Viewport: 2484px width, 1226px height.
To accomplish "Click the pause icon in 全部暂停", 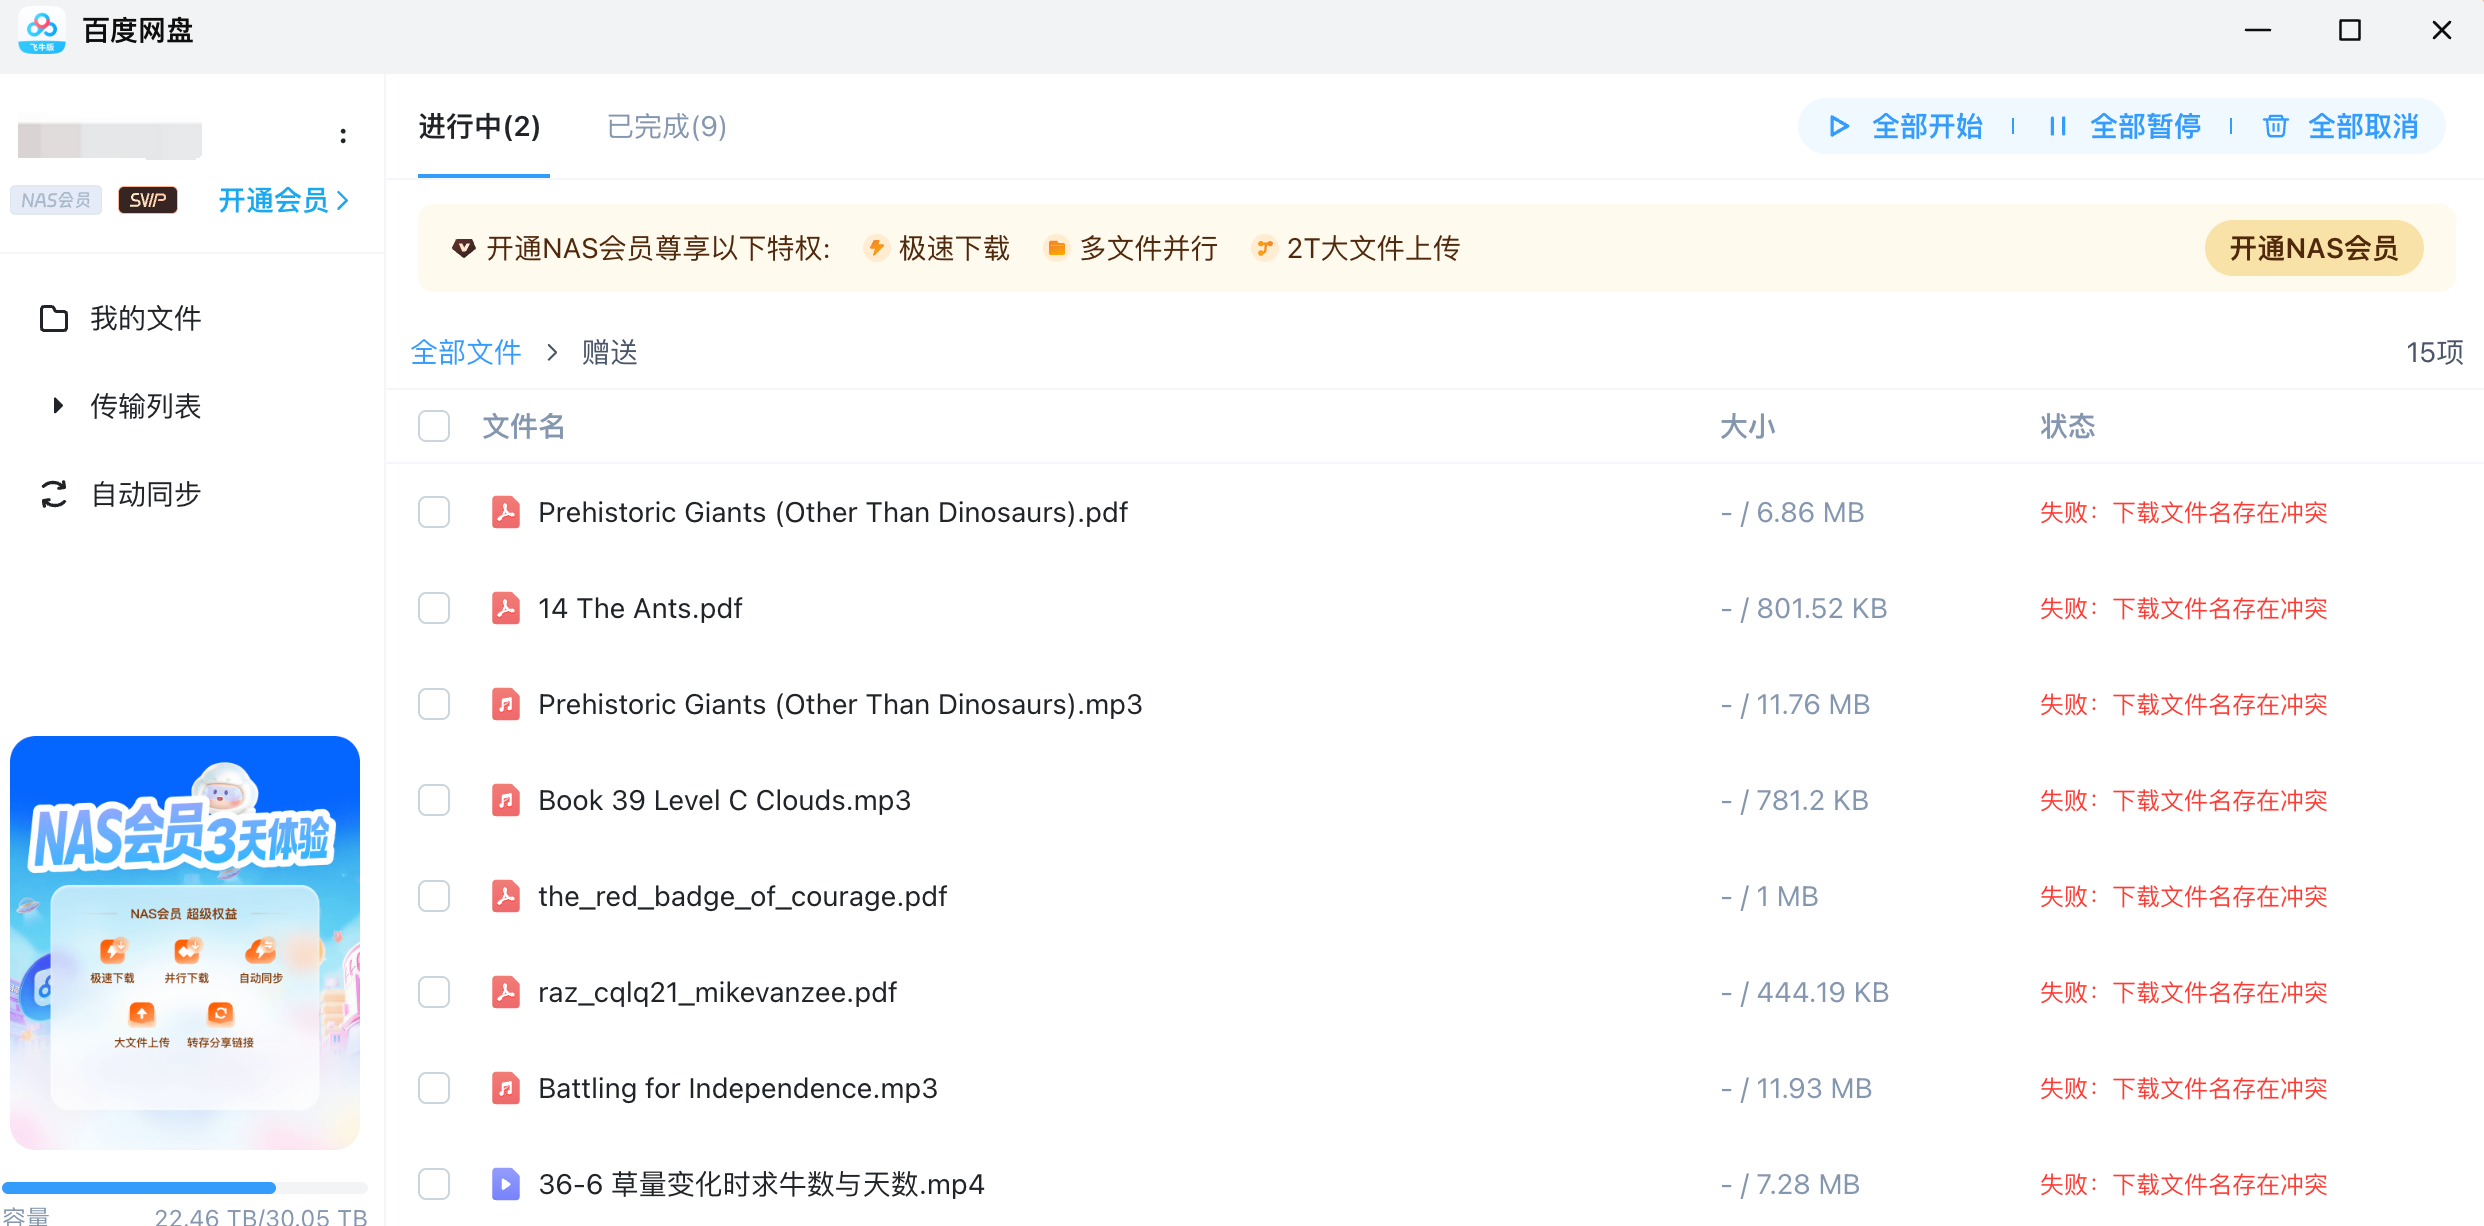I will coord(2057,127).
